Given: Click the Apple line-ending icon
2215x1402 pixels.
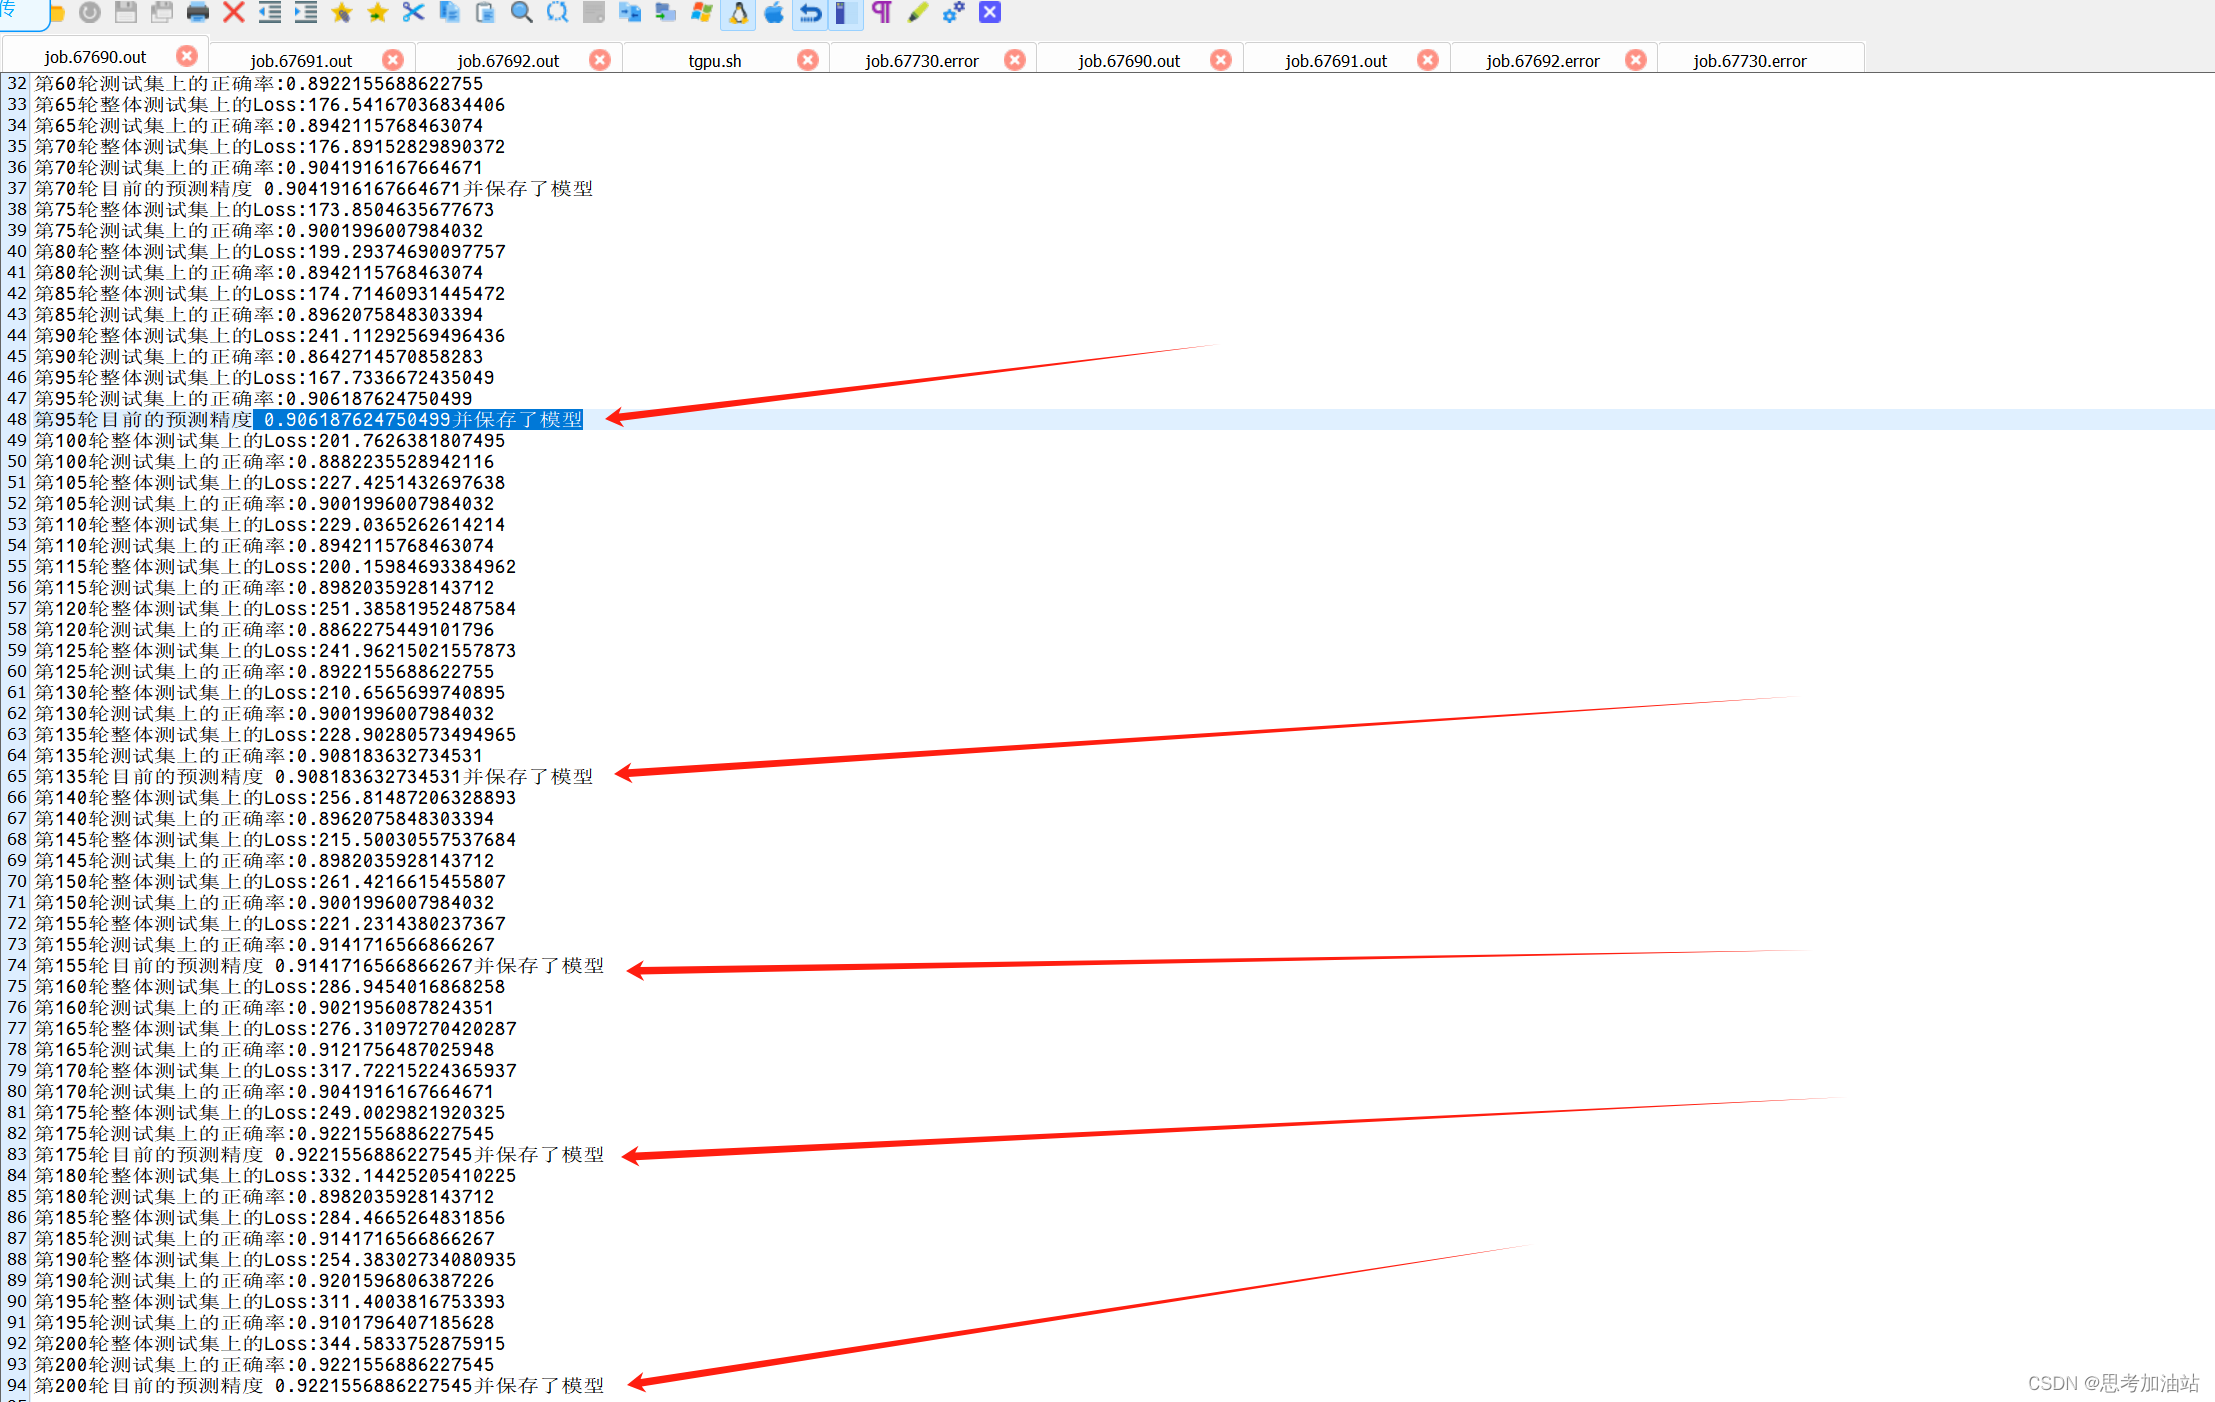Looking at the screenshot, I should (774, 12).
